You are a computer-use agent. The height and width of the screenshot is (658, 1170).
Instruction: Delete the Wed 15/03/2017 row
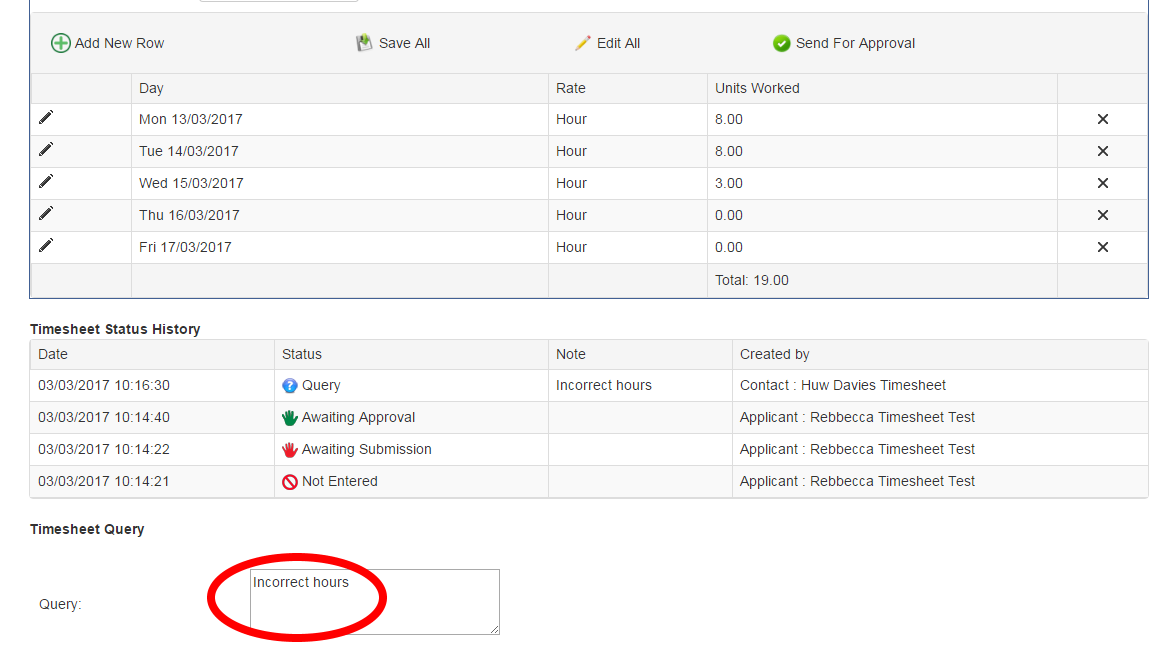[1103, 184]
